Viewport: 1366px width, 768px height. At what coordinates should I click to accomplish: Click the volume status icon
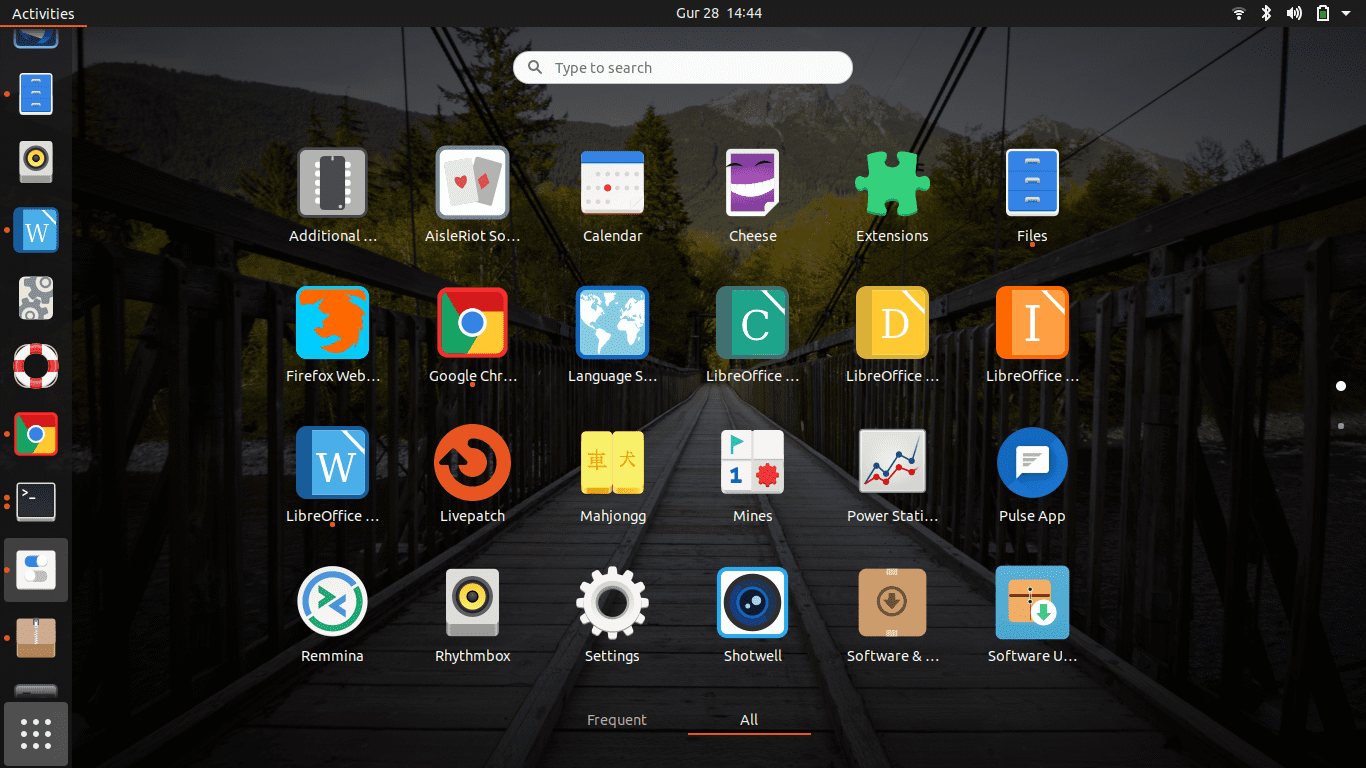tap(1294, 13)
